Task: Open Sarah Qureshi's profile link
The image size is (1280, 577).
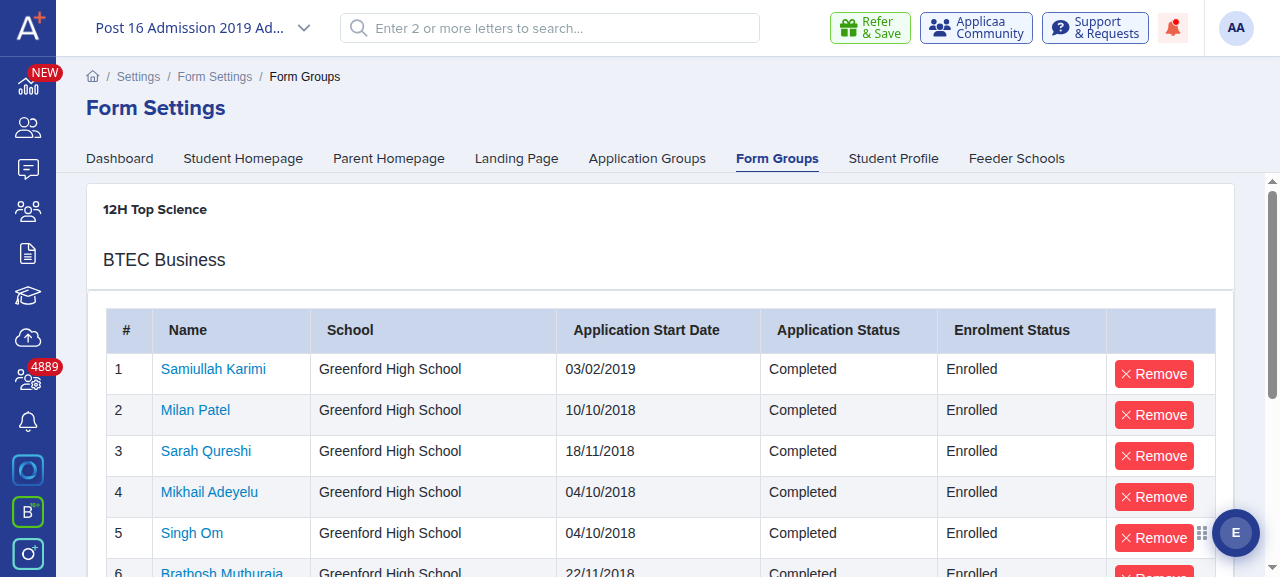Action: (x=206, y=451)
